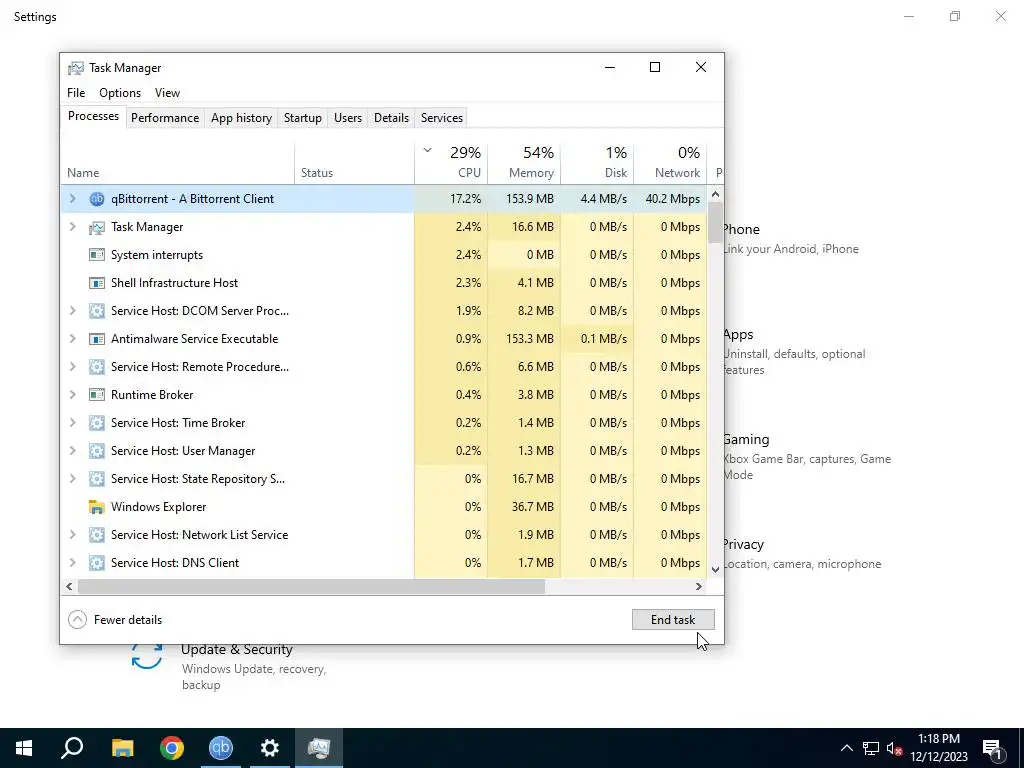Sort by the Network column header

pos(670,162)
